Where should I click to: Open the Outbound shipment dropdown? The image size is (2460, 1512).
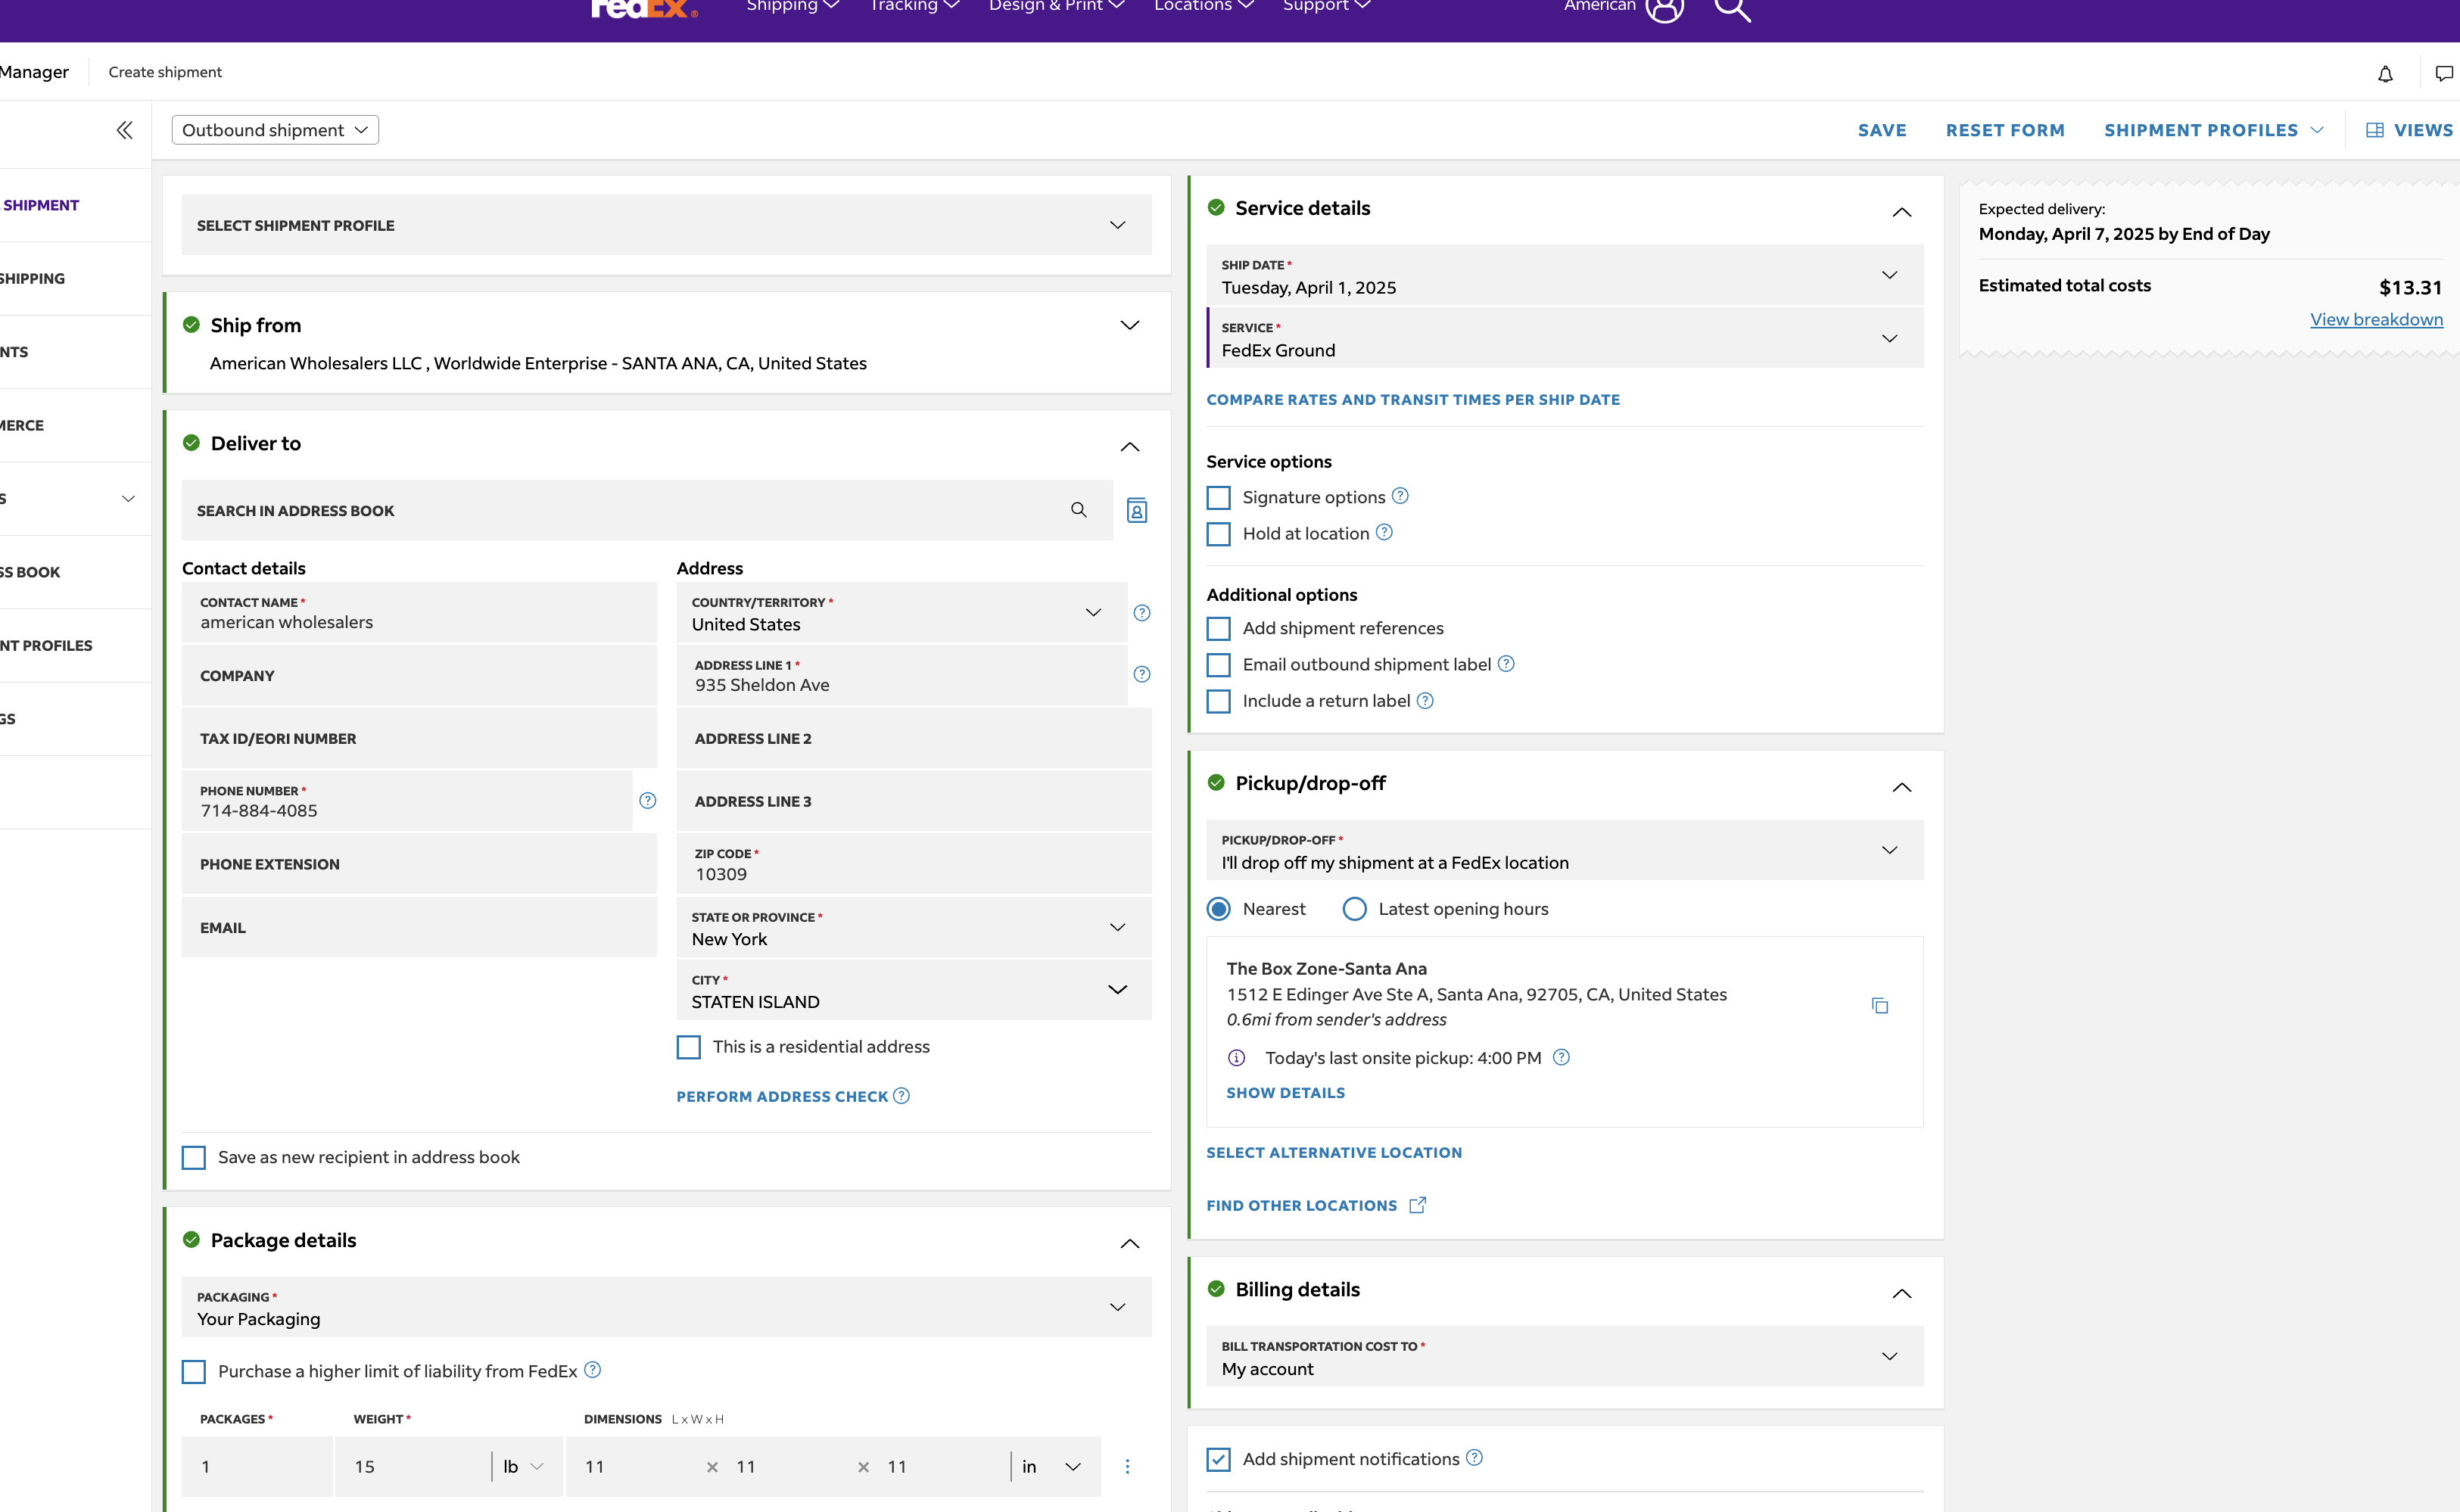tap(275, 130)
